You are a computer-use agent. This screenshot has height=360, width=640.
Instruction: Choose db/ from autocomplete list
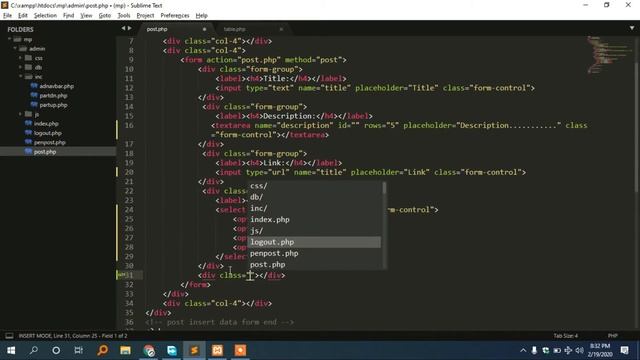314,197
